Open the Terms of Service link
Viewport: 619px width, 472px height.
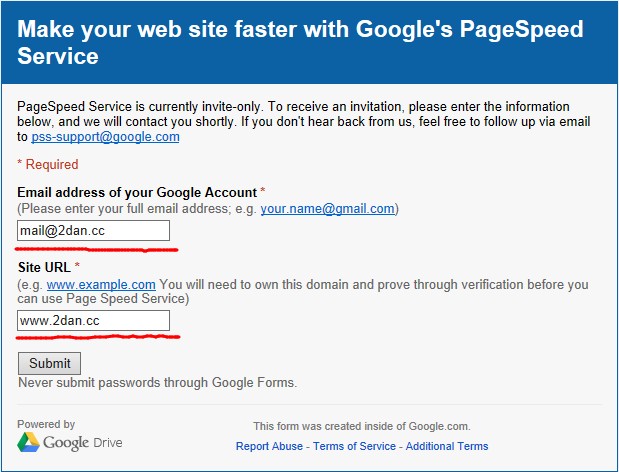[354, 446]
